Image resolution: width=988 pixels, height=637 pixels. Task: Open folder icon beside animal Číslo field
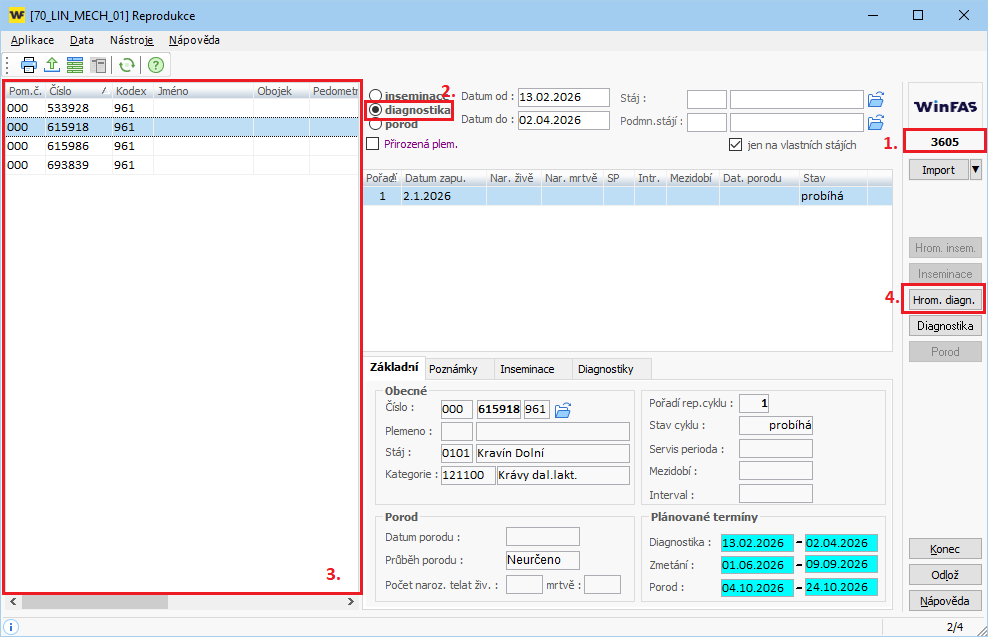coord(563,409)
